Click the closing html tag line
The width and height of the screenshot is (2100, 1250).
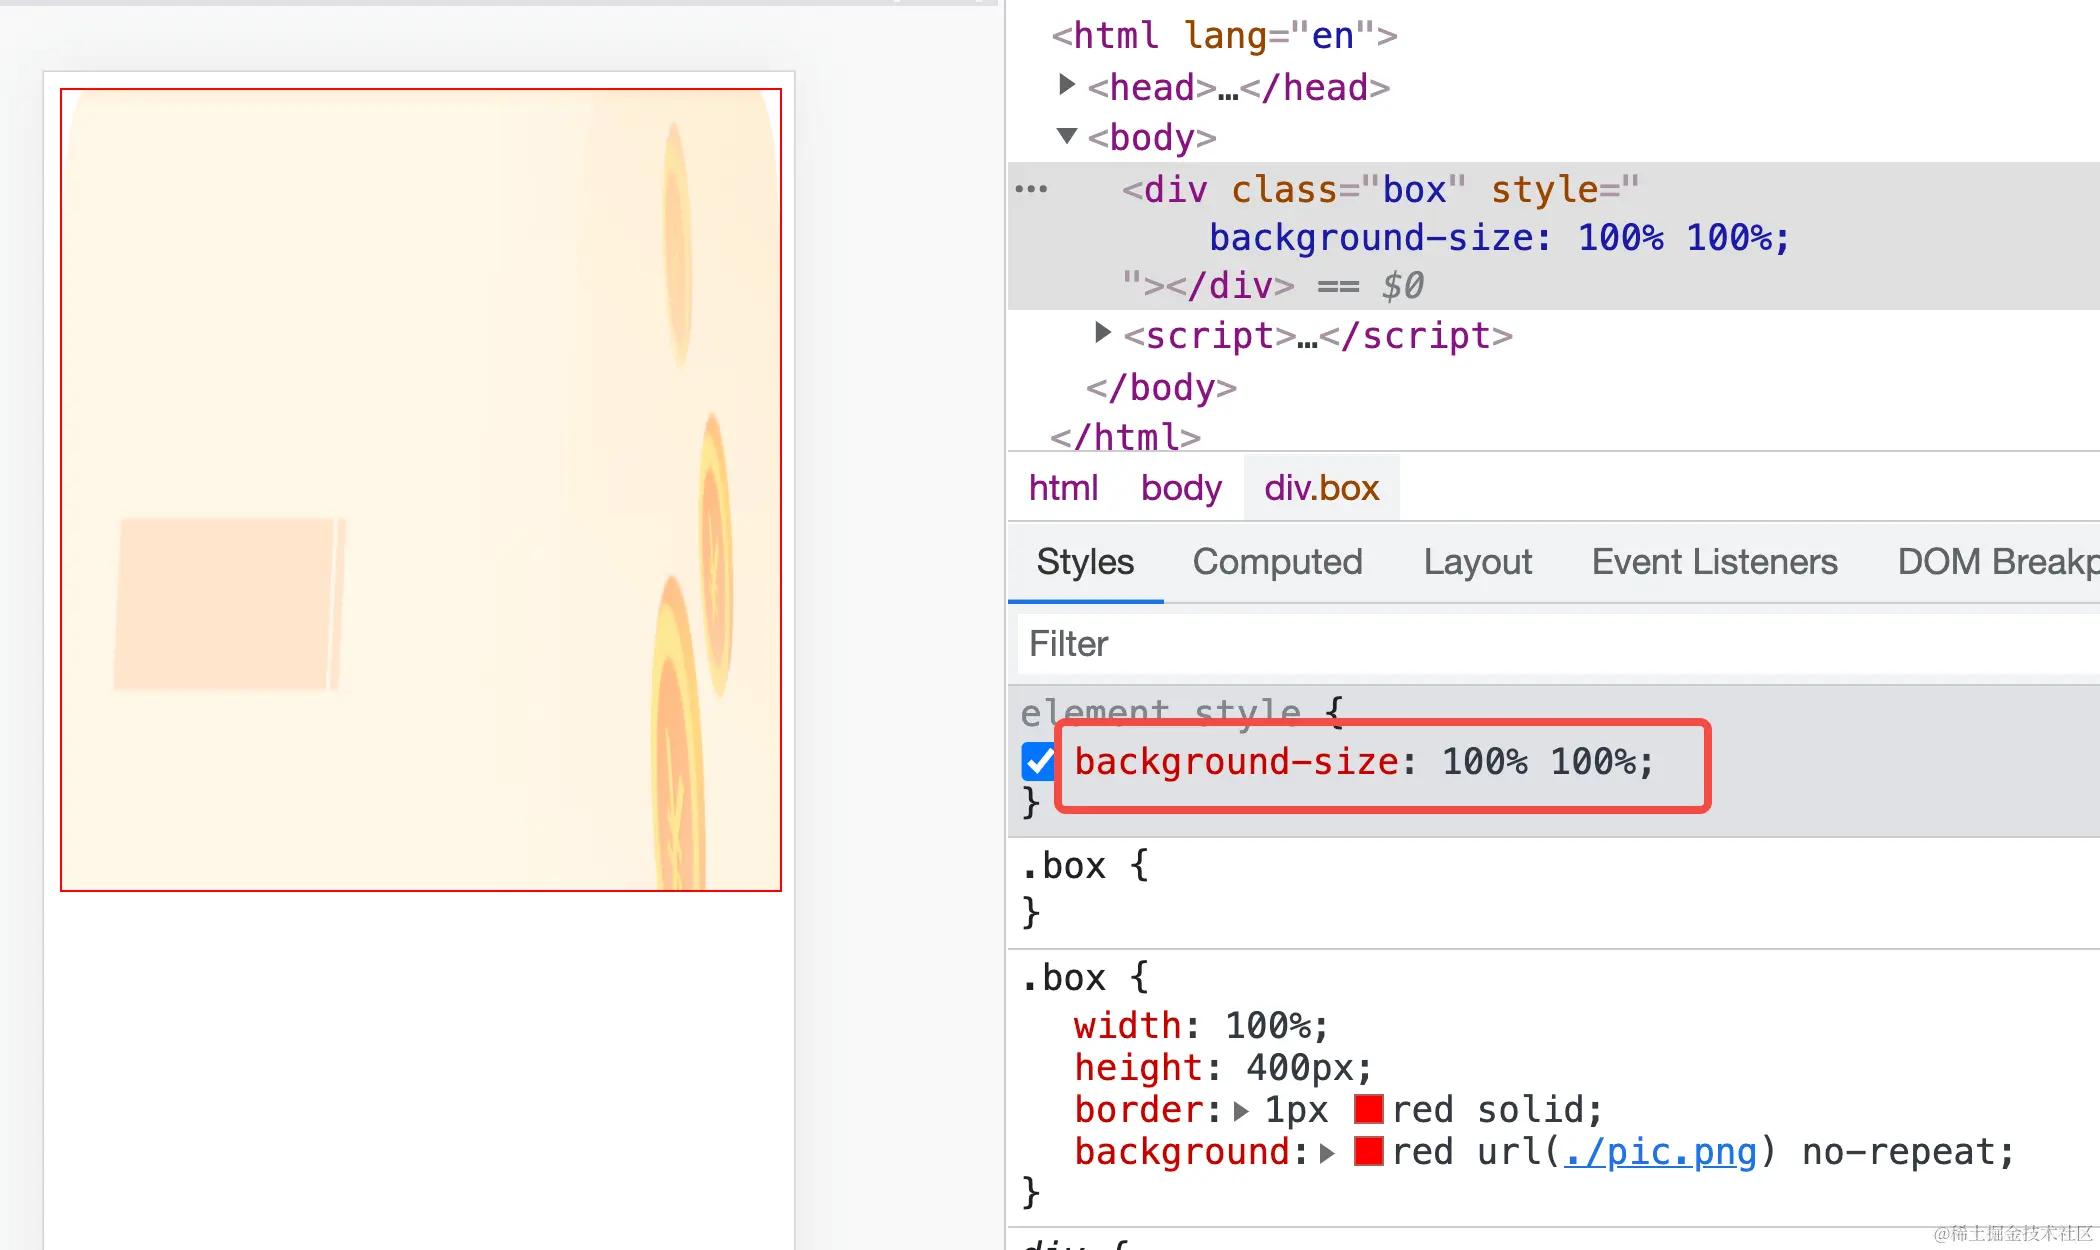pyautogui.click(x=1125, y=437)
